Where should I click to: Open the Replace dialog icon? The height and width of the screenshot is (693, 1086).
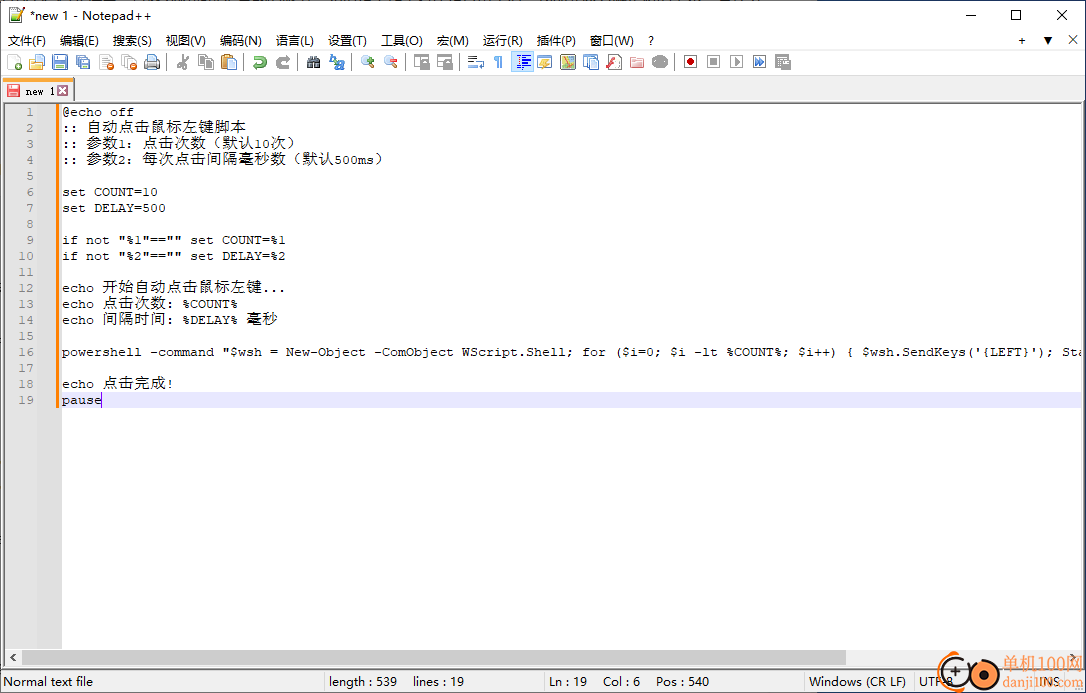(337, 62)
